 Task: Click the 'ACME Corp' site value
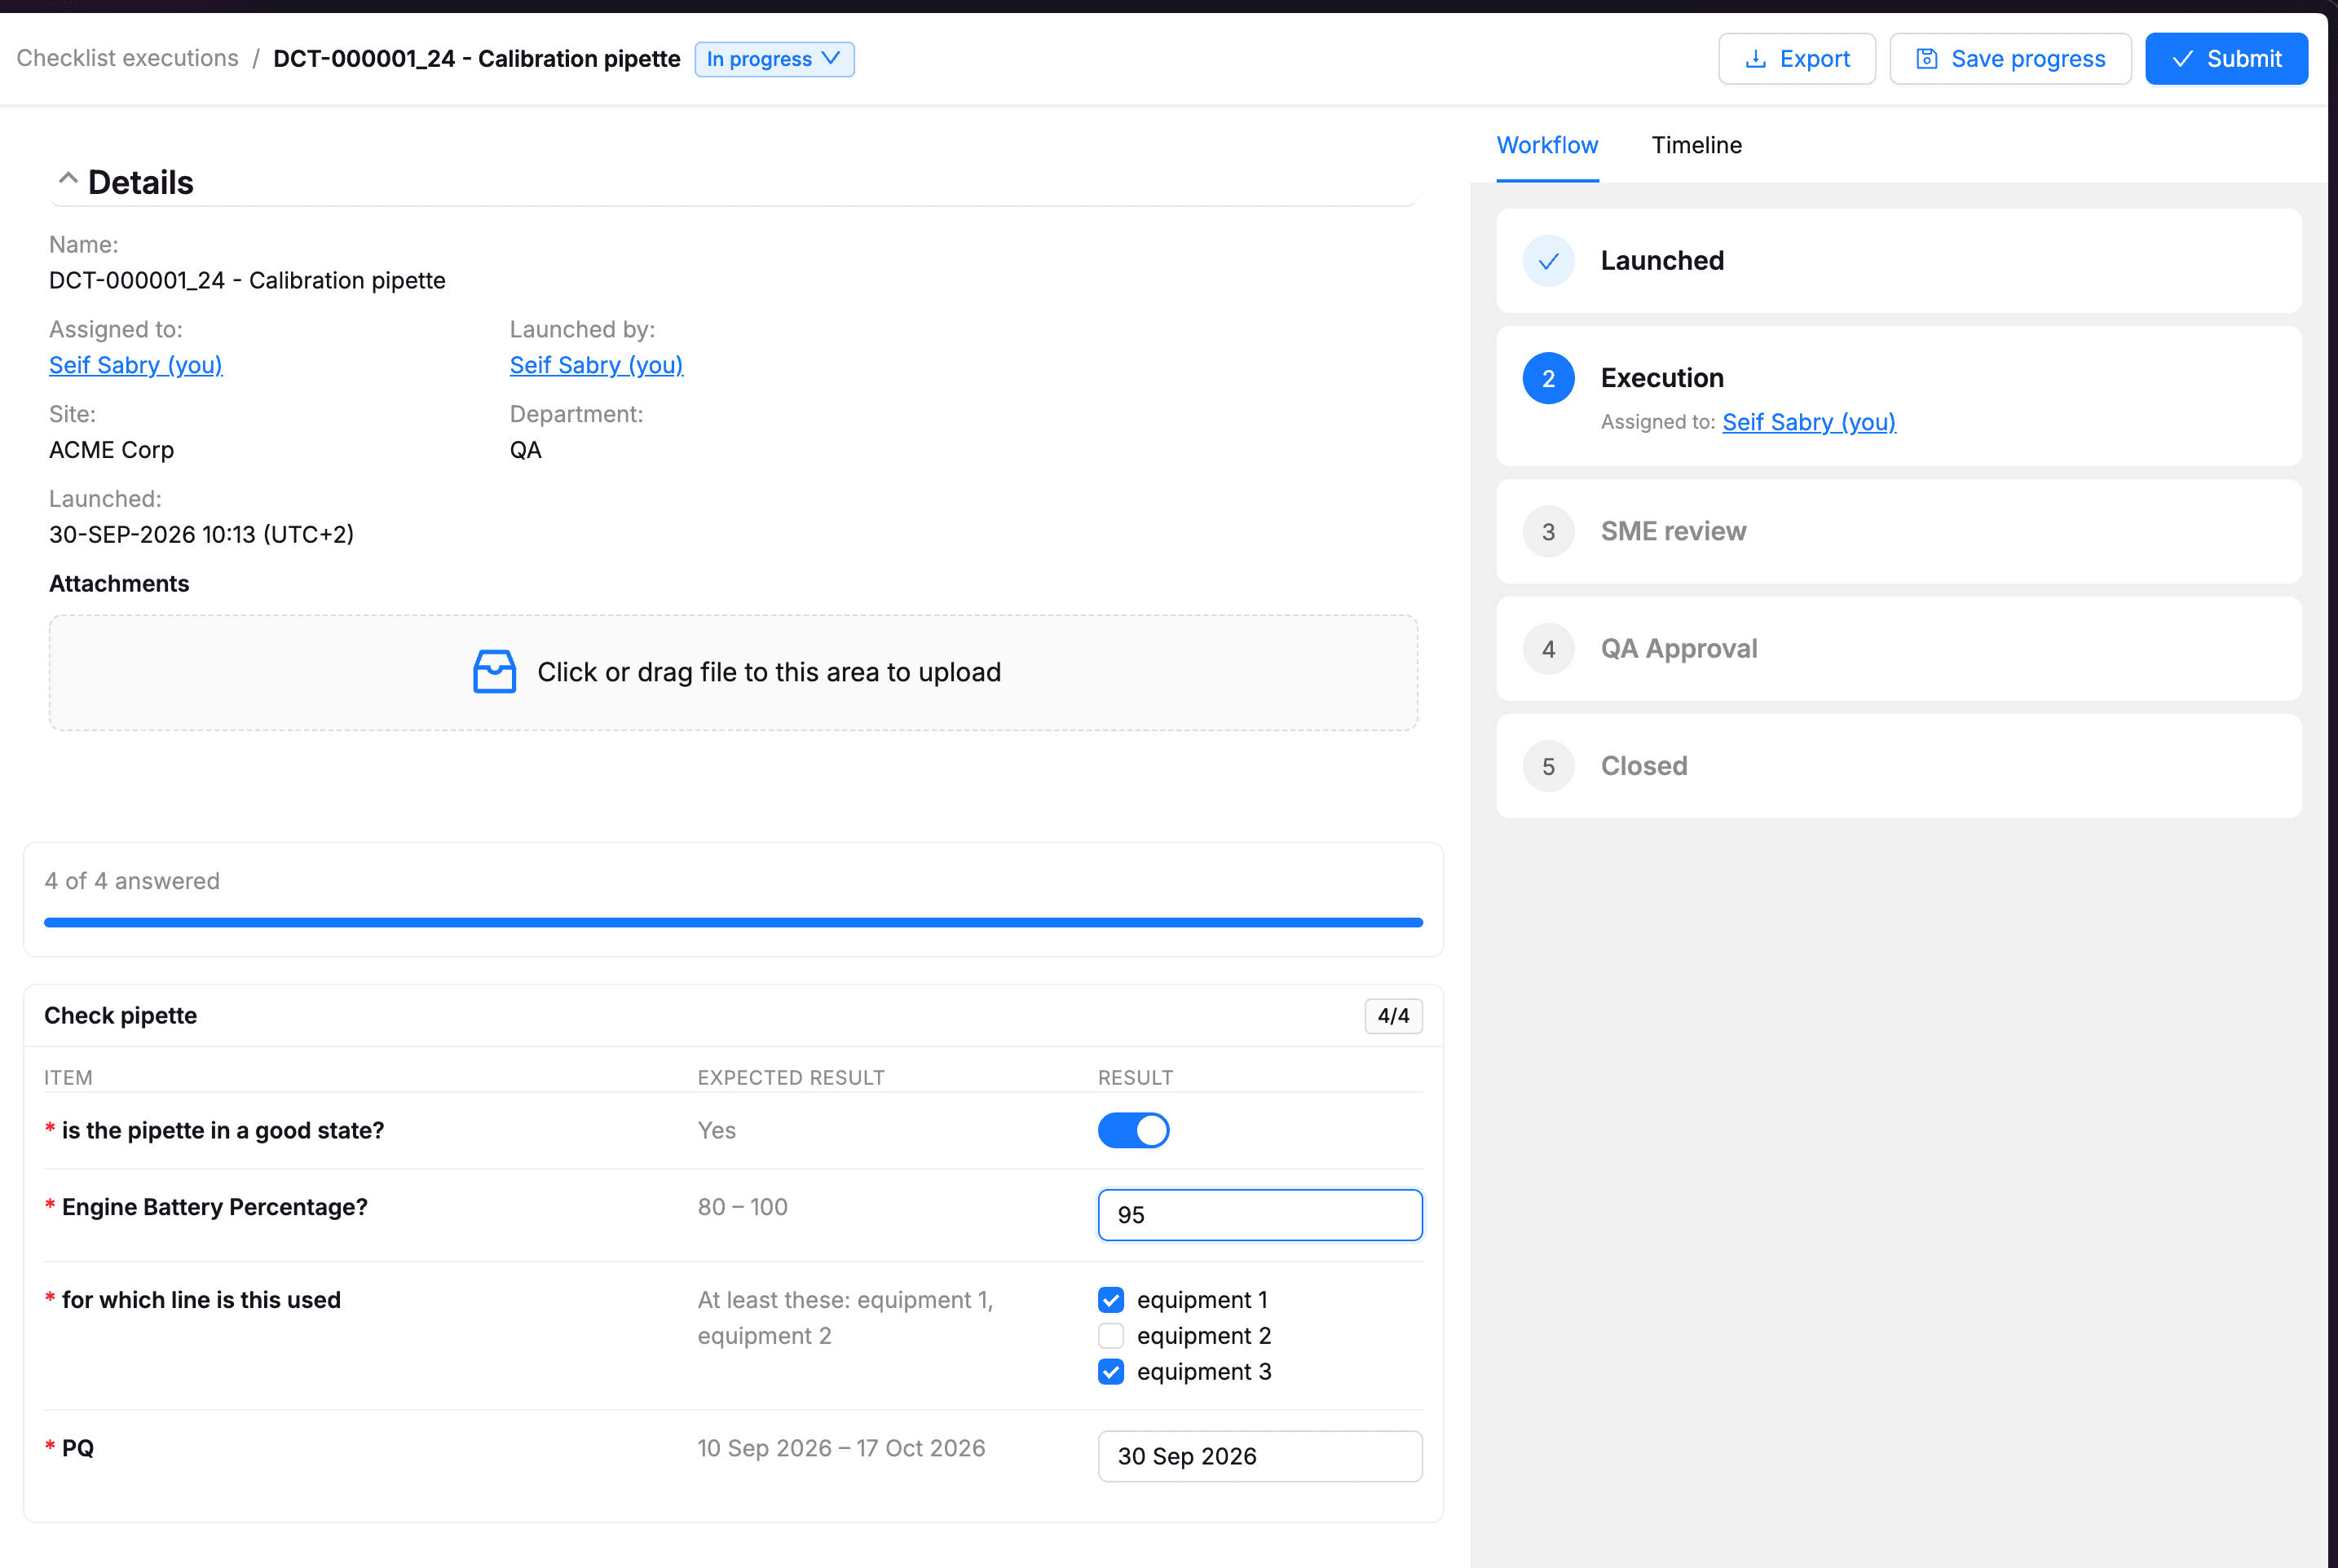click(111, 450)
